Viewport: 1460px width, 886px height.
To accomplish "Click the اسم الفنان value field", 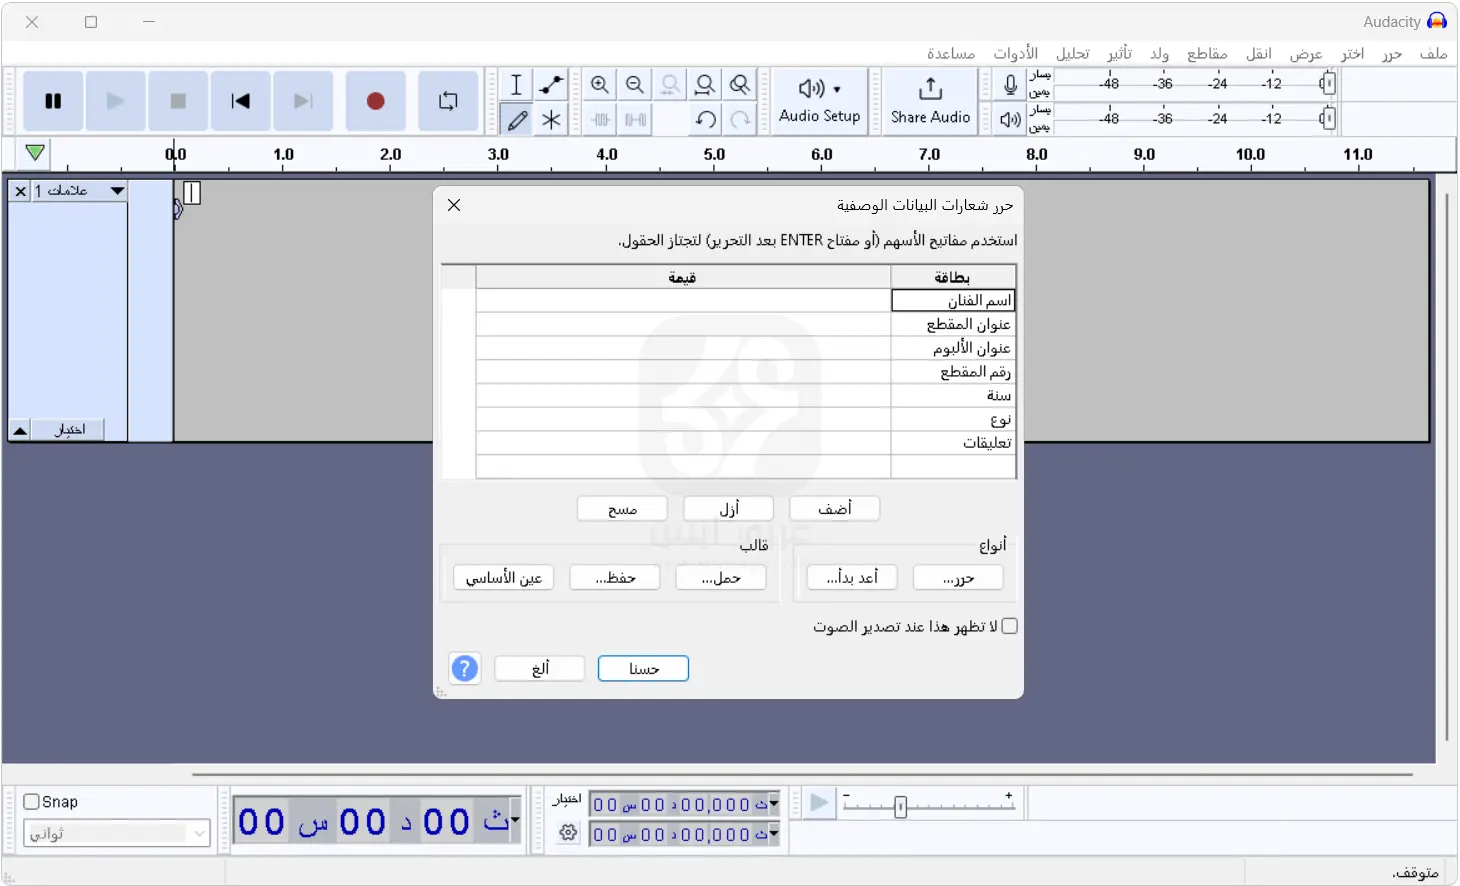I will click(x=683, y=299).
